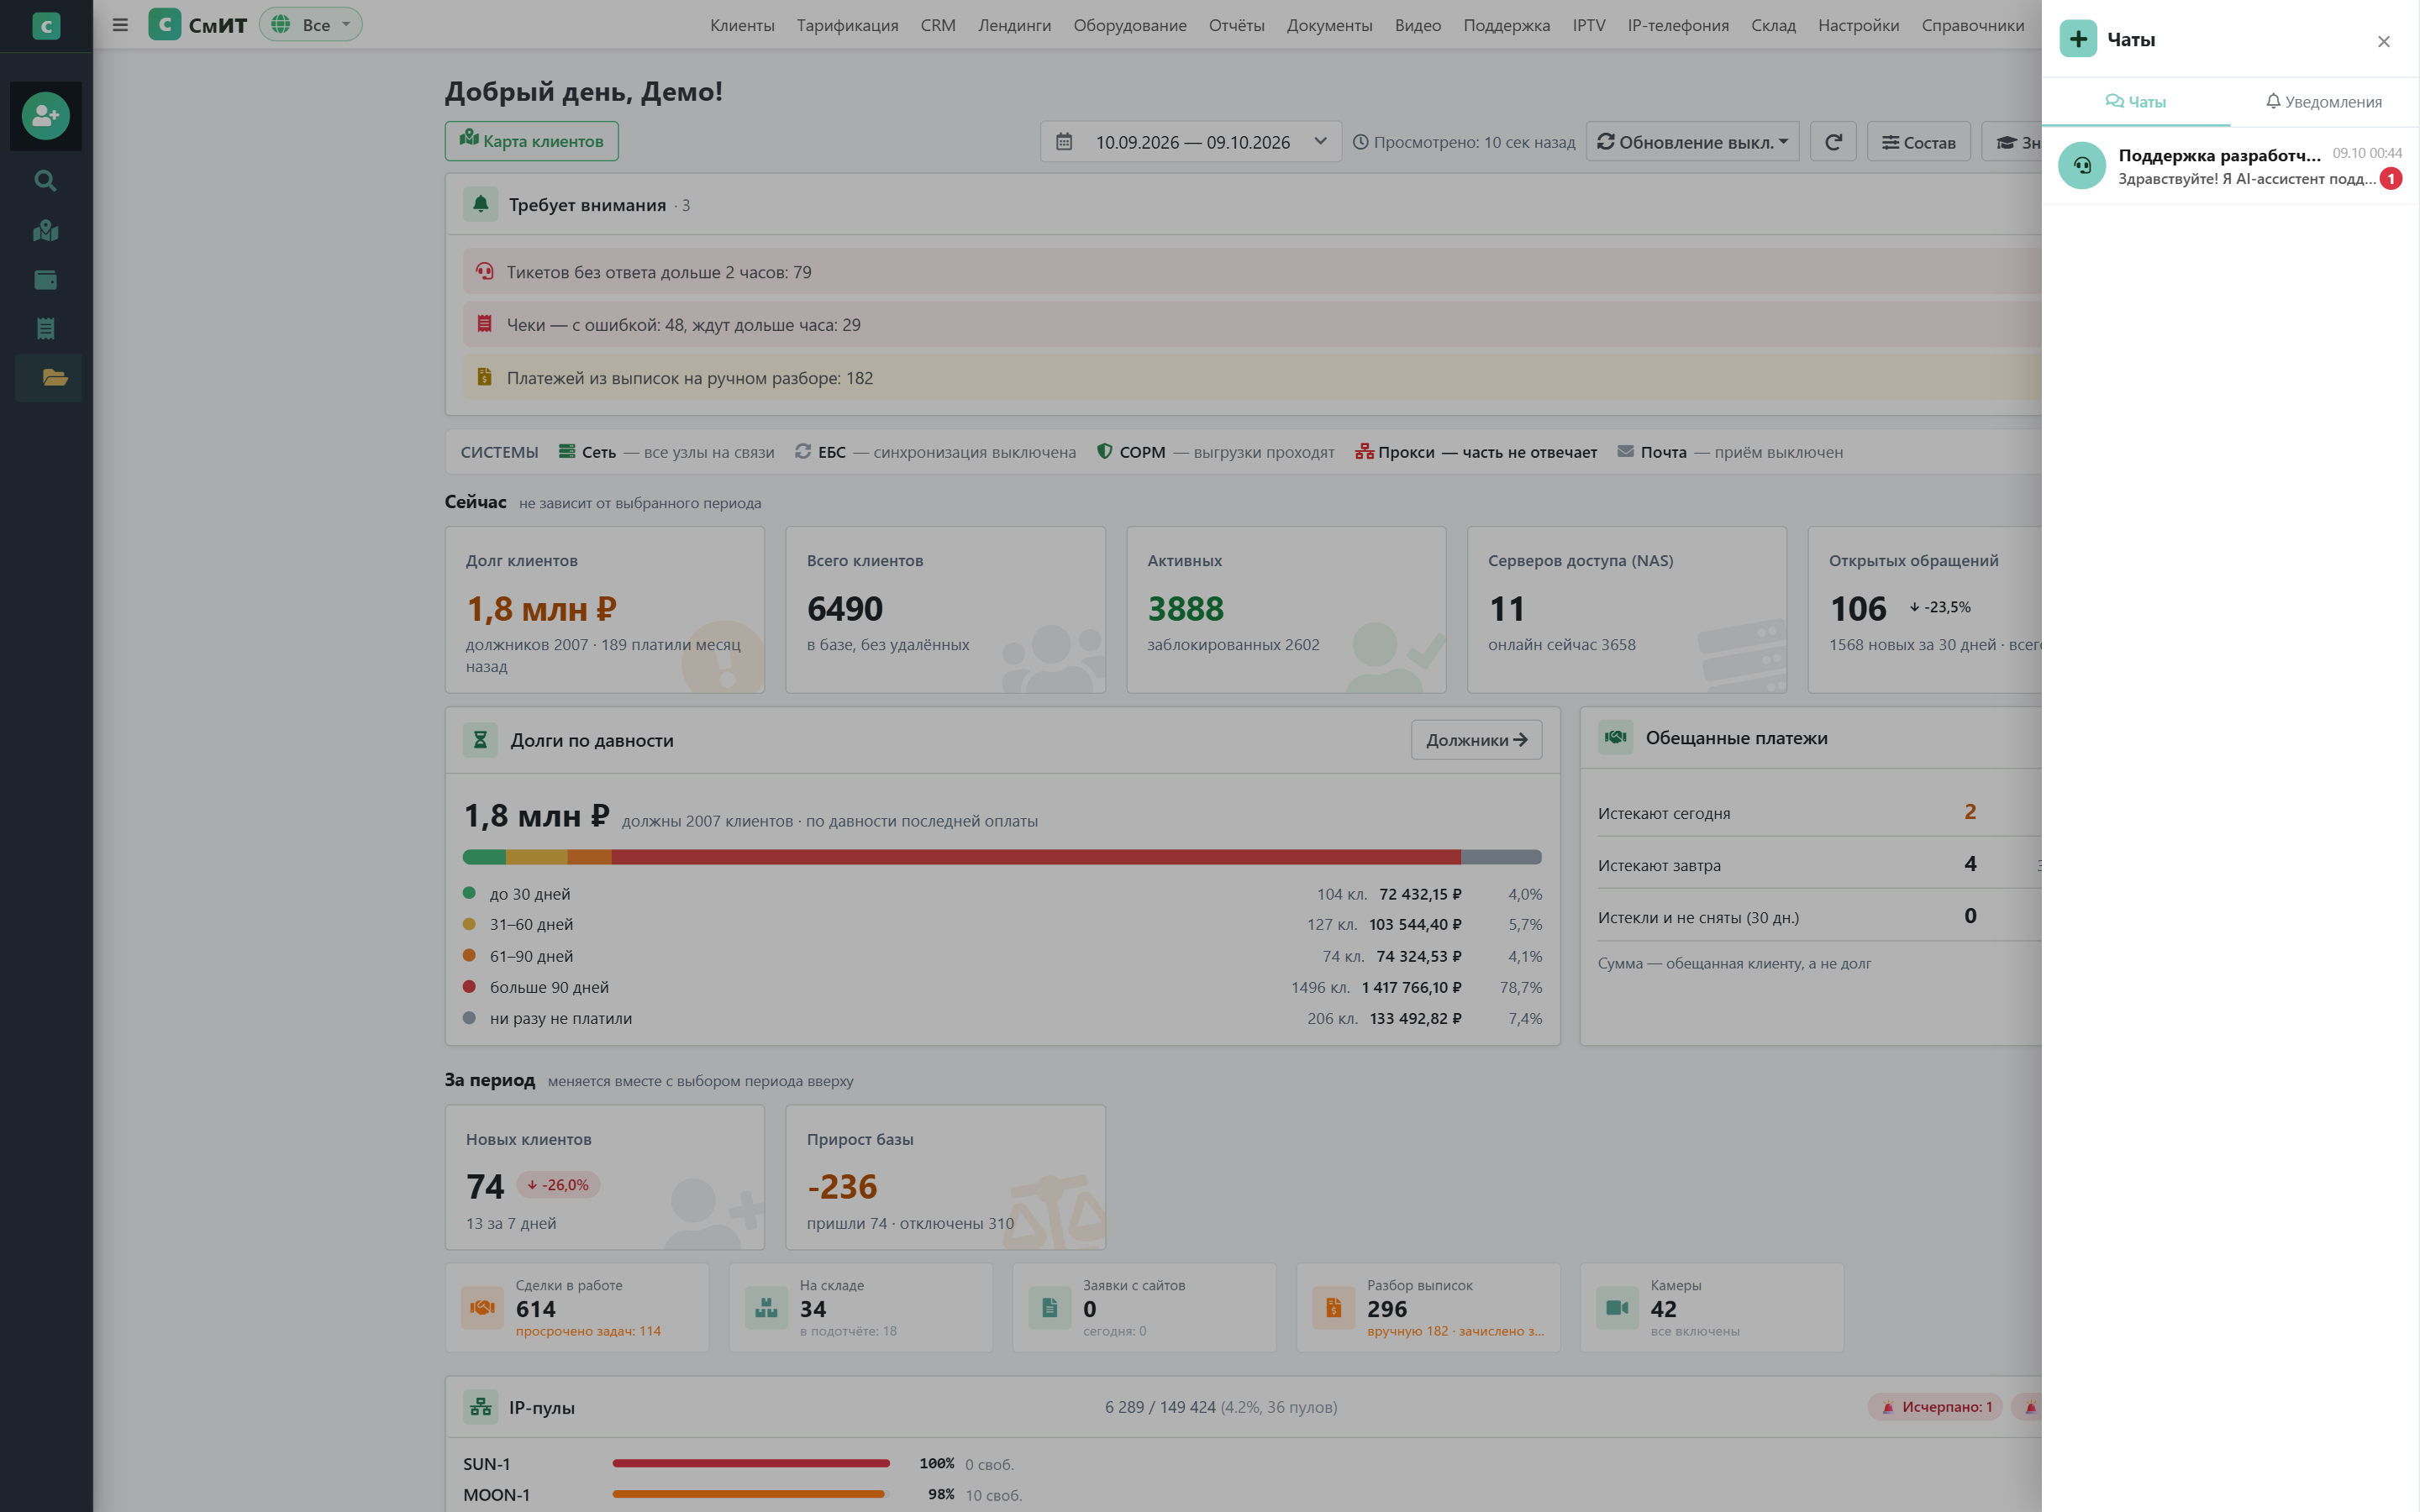Open the Оборудование menu
2420x1512 pixels.
1130,25
